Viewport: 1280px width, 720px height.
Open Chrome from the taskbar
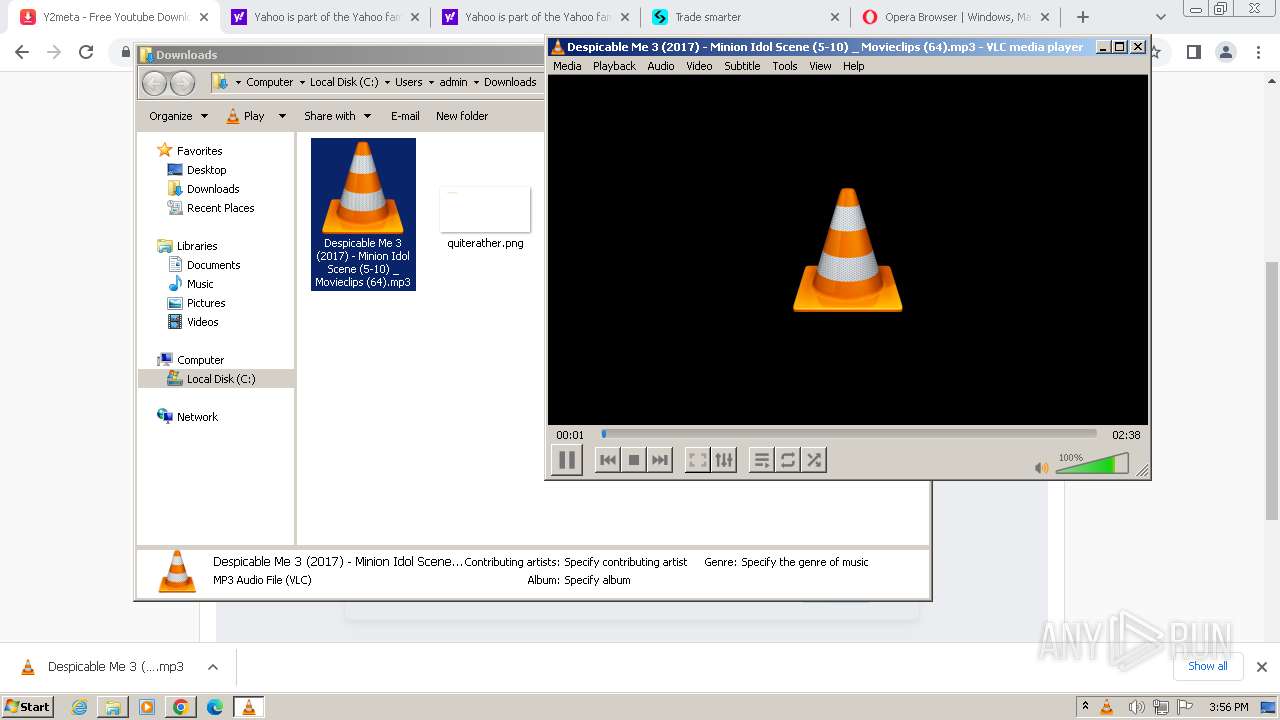(x=181, y=707)
